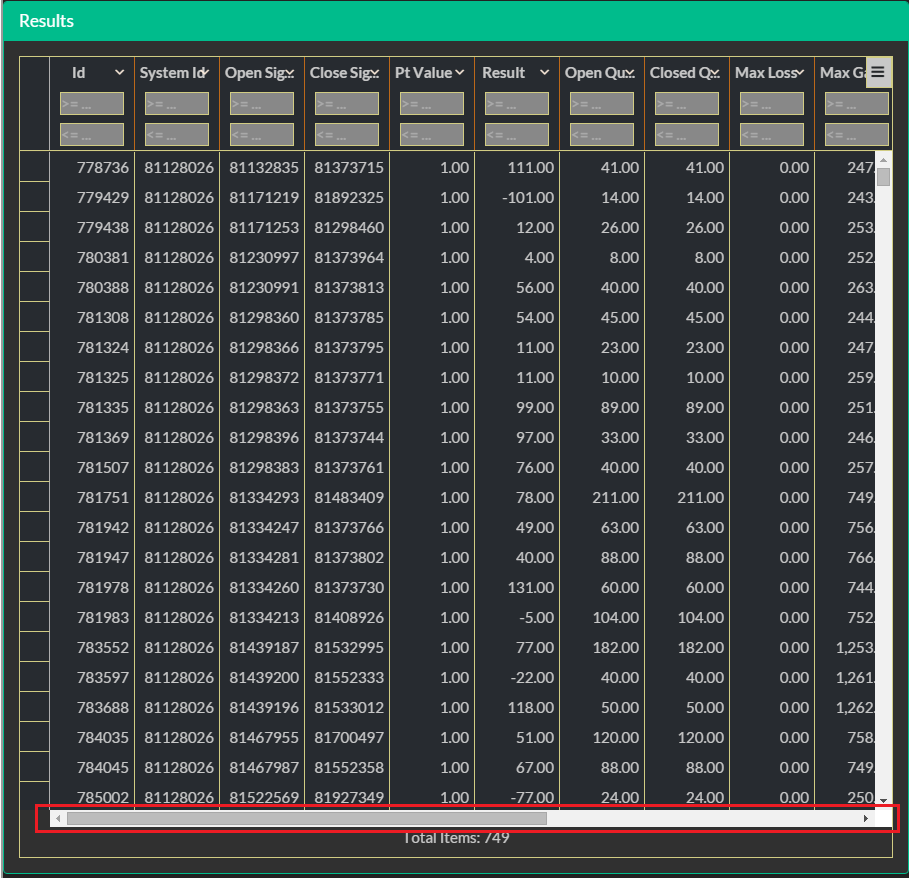Click the Open Sig cell 81467955
Screen dimensions: 909x878
264,737
